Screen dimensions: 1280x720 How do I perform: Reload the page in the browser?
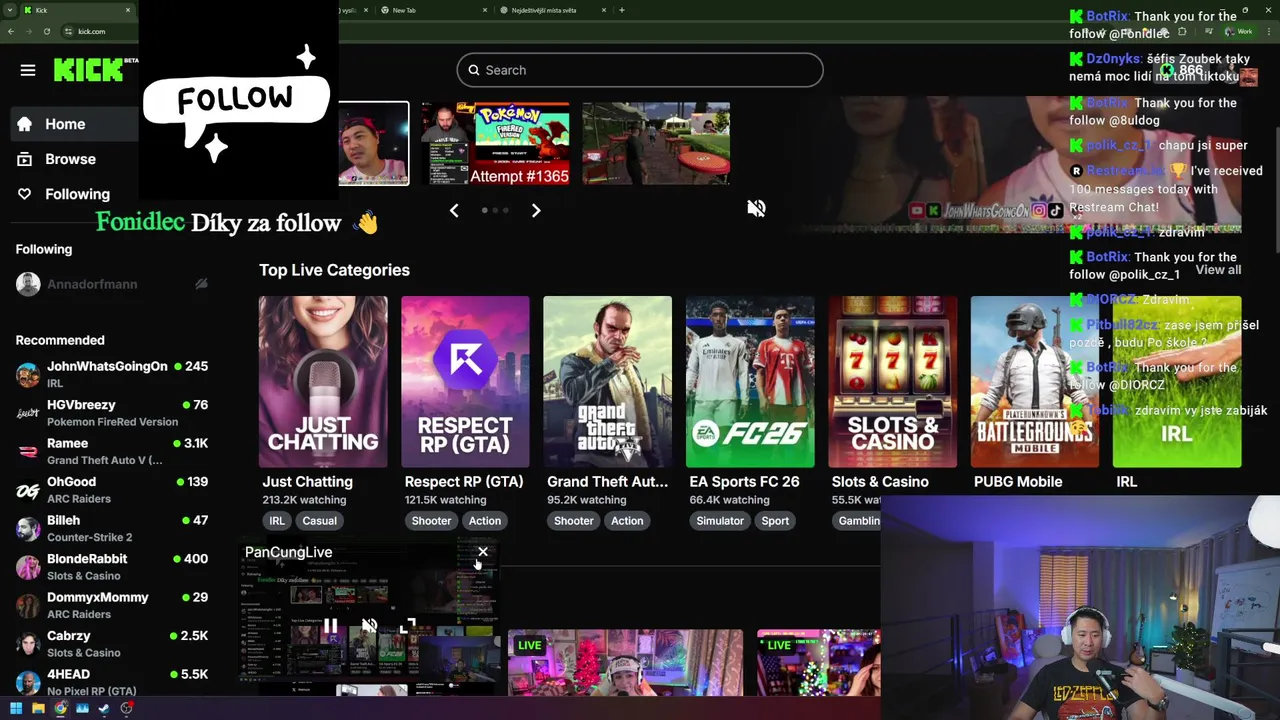coord(47,31)
